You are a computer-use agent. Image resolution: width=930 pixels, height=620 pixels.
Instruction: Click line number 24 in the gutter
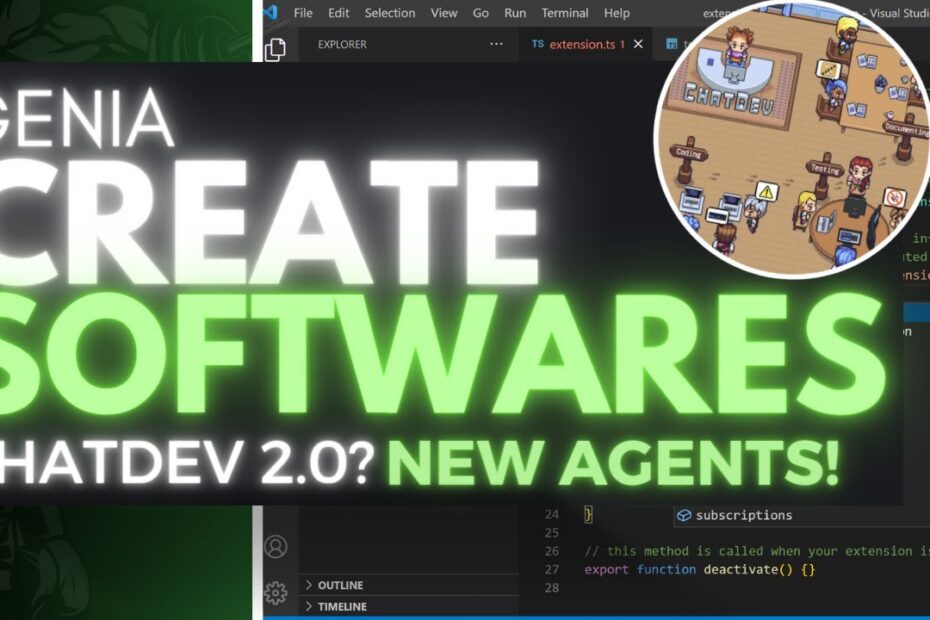point(552,514)
